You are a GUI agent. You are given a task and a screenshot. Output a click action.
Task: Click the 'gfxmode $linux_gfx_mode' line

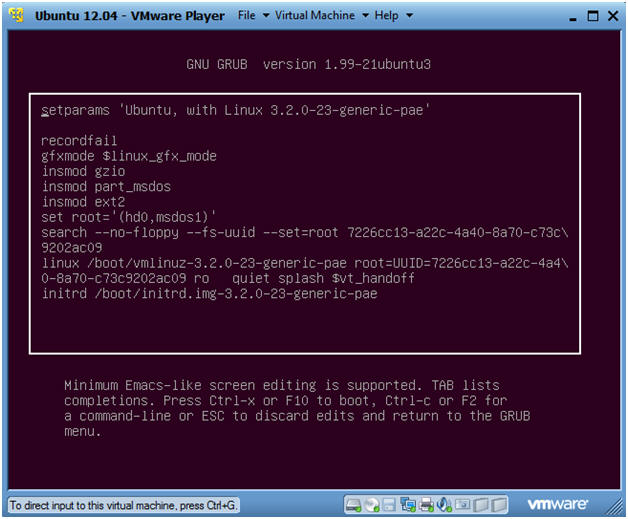click(x=129, y=156)
